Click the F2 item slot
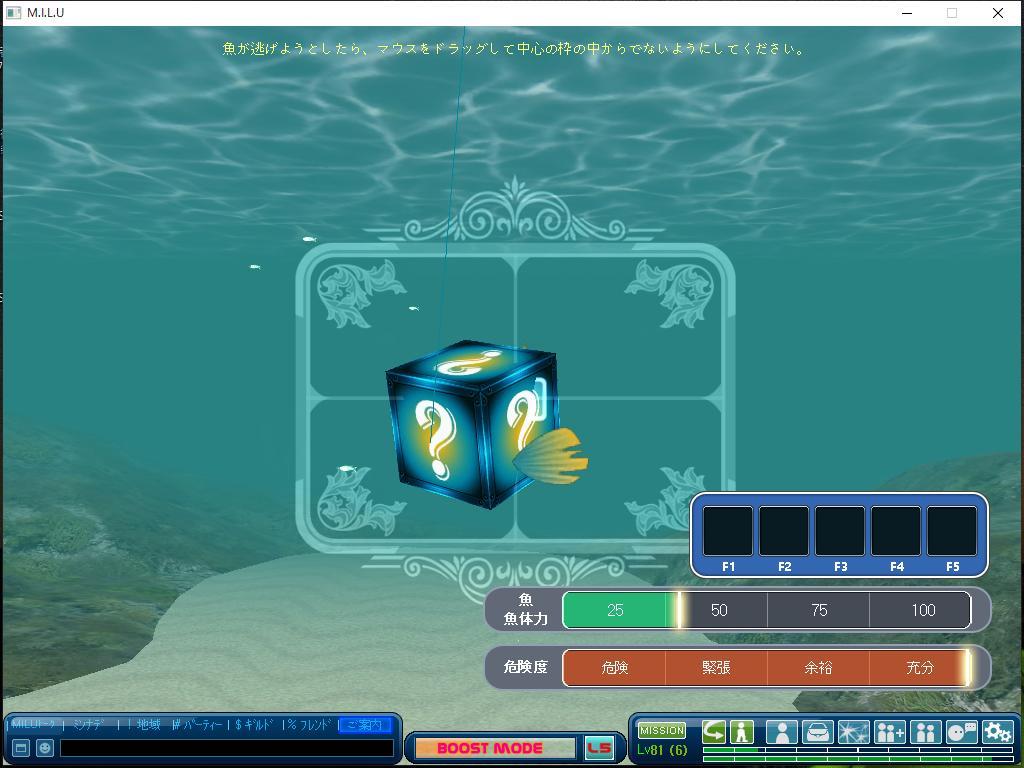Viewport: 1024px width, 768px height. click(784, 531)
